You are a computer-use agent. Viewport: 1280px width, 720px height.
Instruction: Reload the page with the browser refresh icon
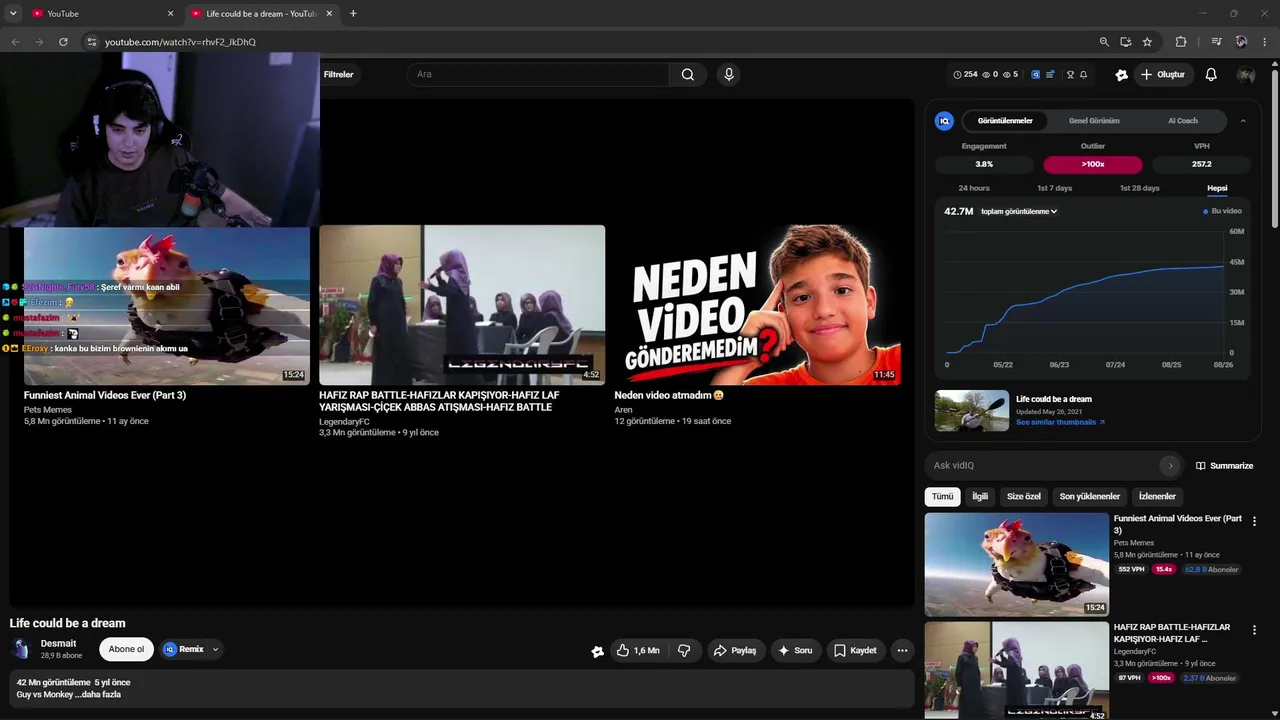(63, 42)
